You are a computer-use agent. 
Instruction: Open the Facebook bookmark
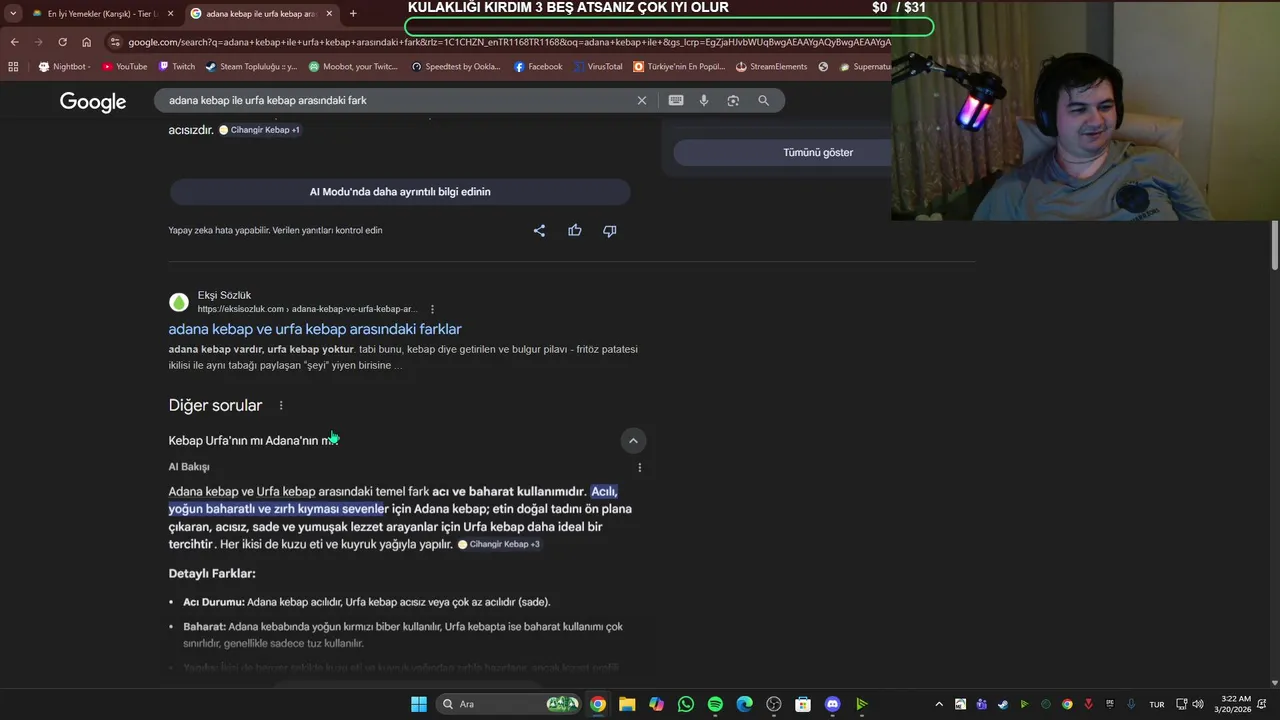point(538,67)
